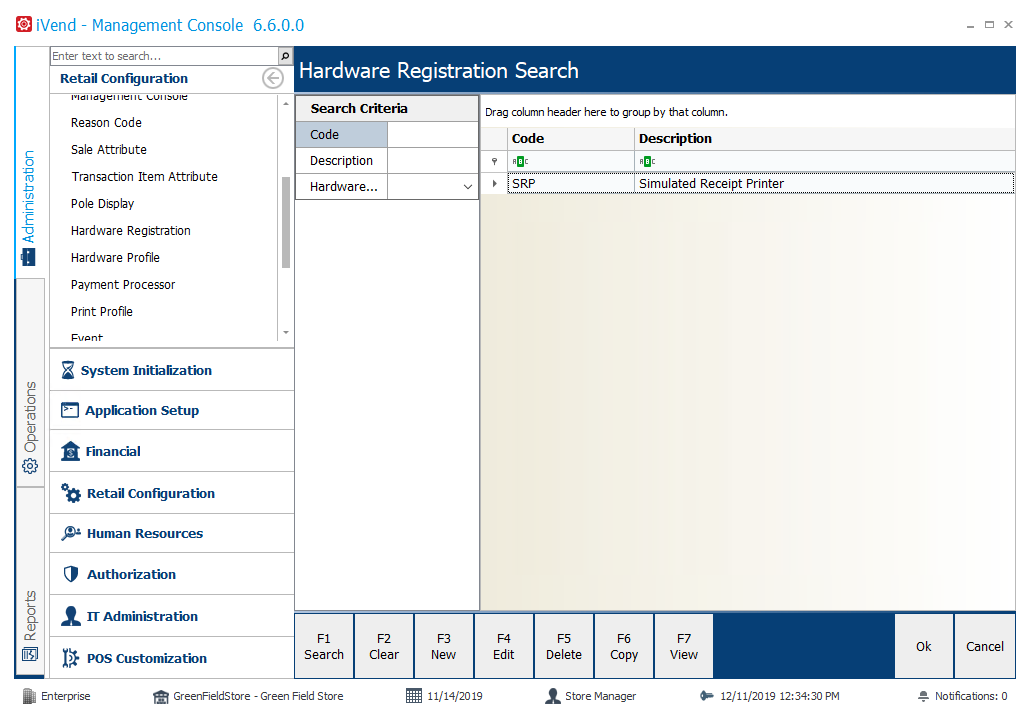The height and width of the screenshot is (721, 1029).
Task: Select the Payment Processor list item
Action: (x=123, y=285)
